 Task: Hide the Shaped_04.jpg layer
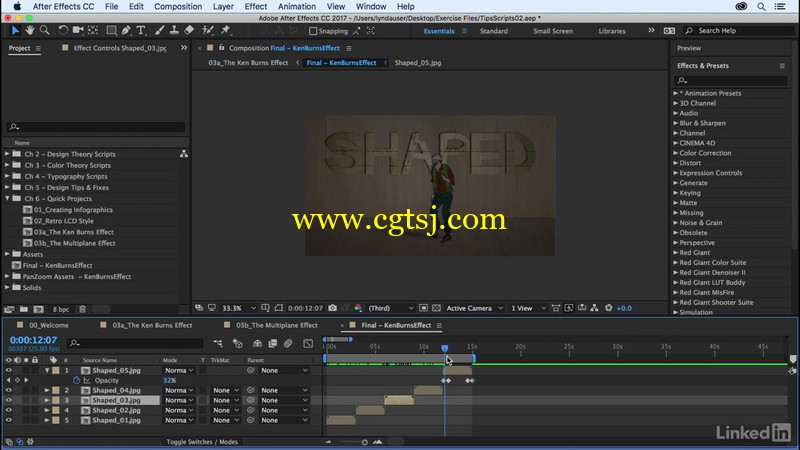click(x=8, y=390)
